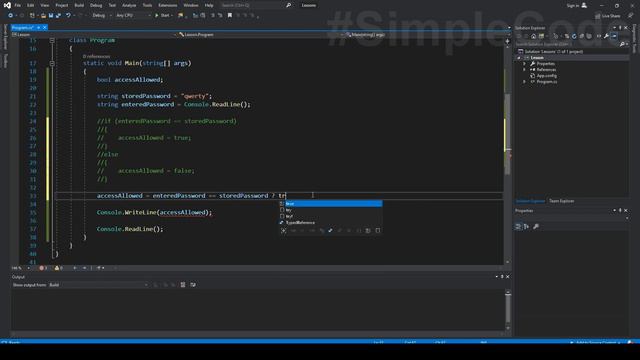Open the Debug menu
The height and width of the screenshot is (360, 640).
point(96,5)
